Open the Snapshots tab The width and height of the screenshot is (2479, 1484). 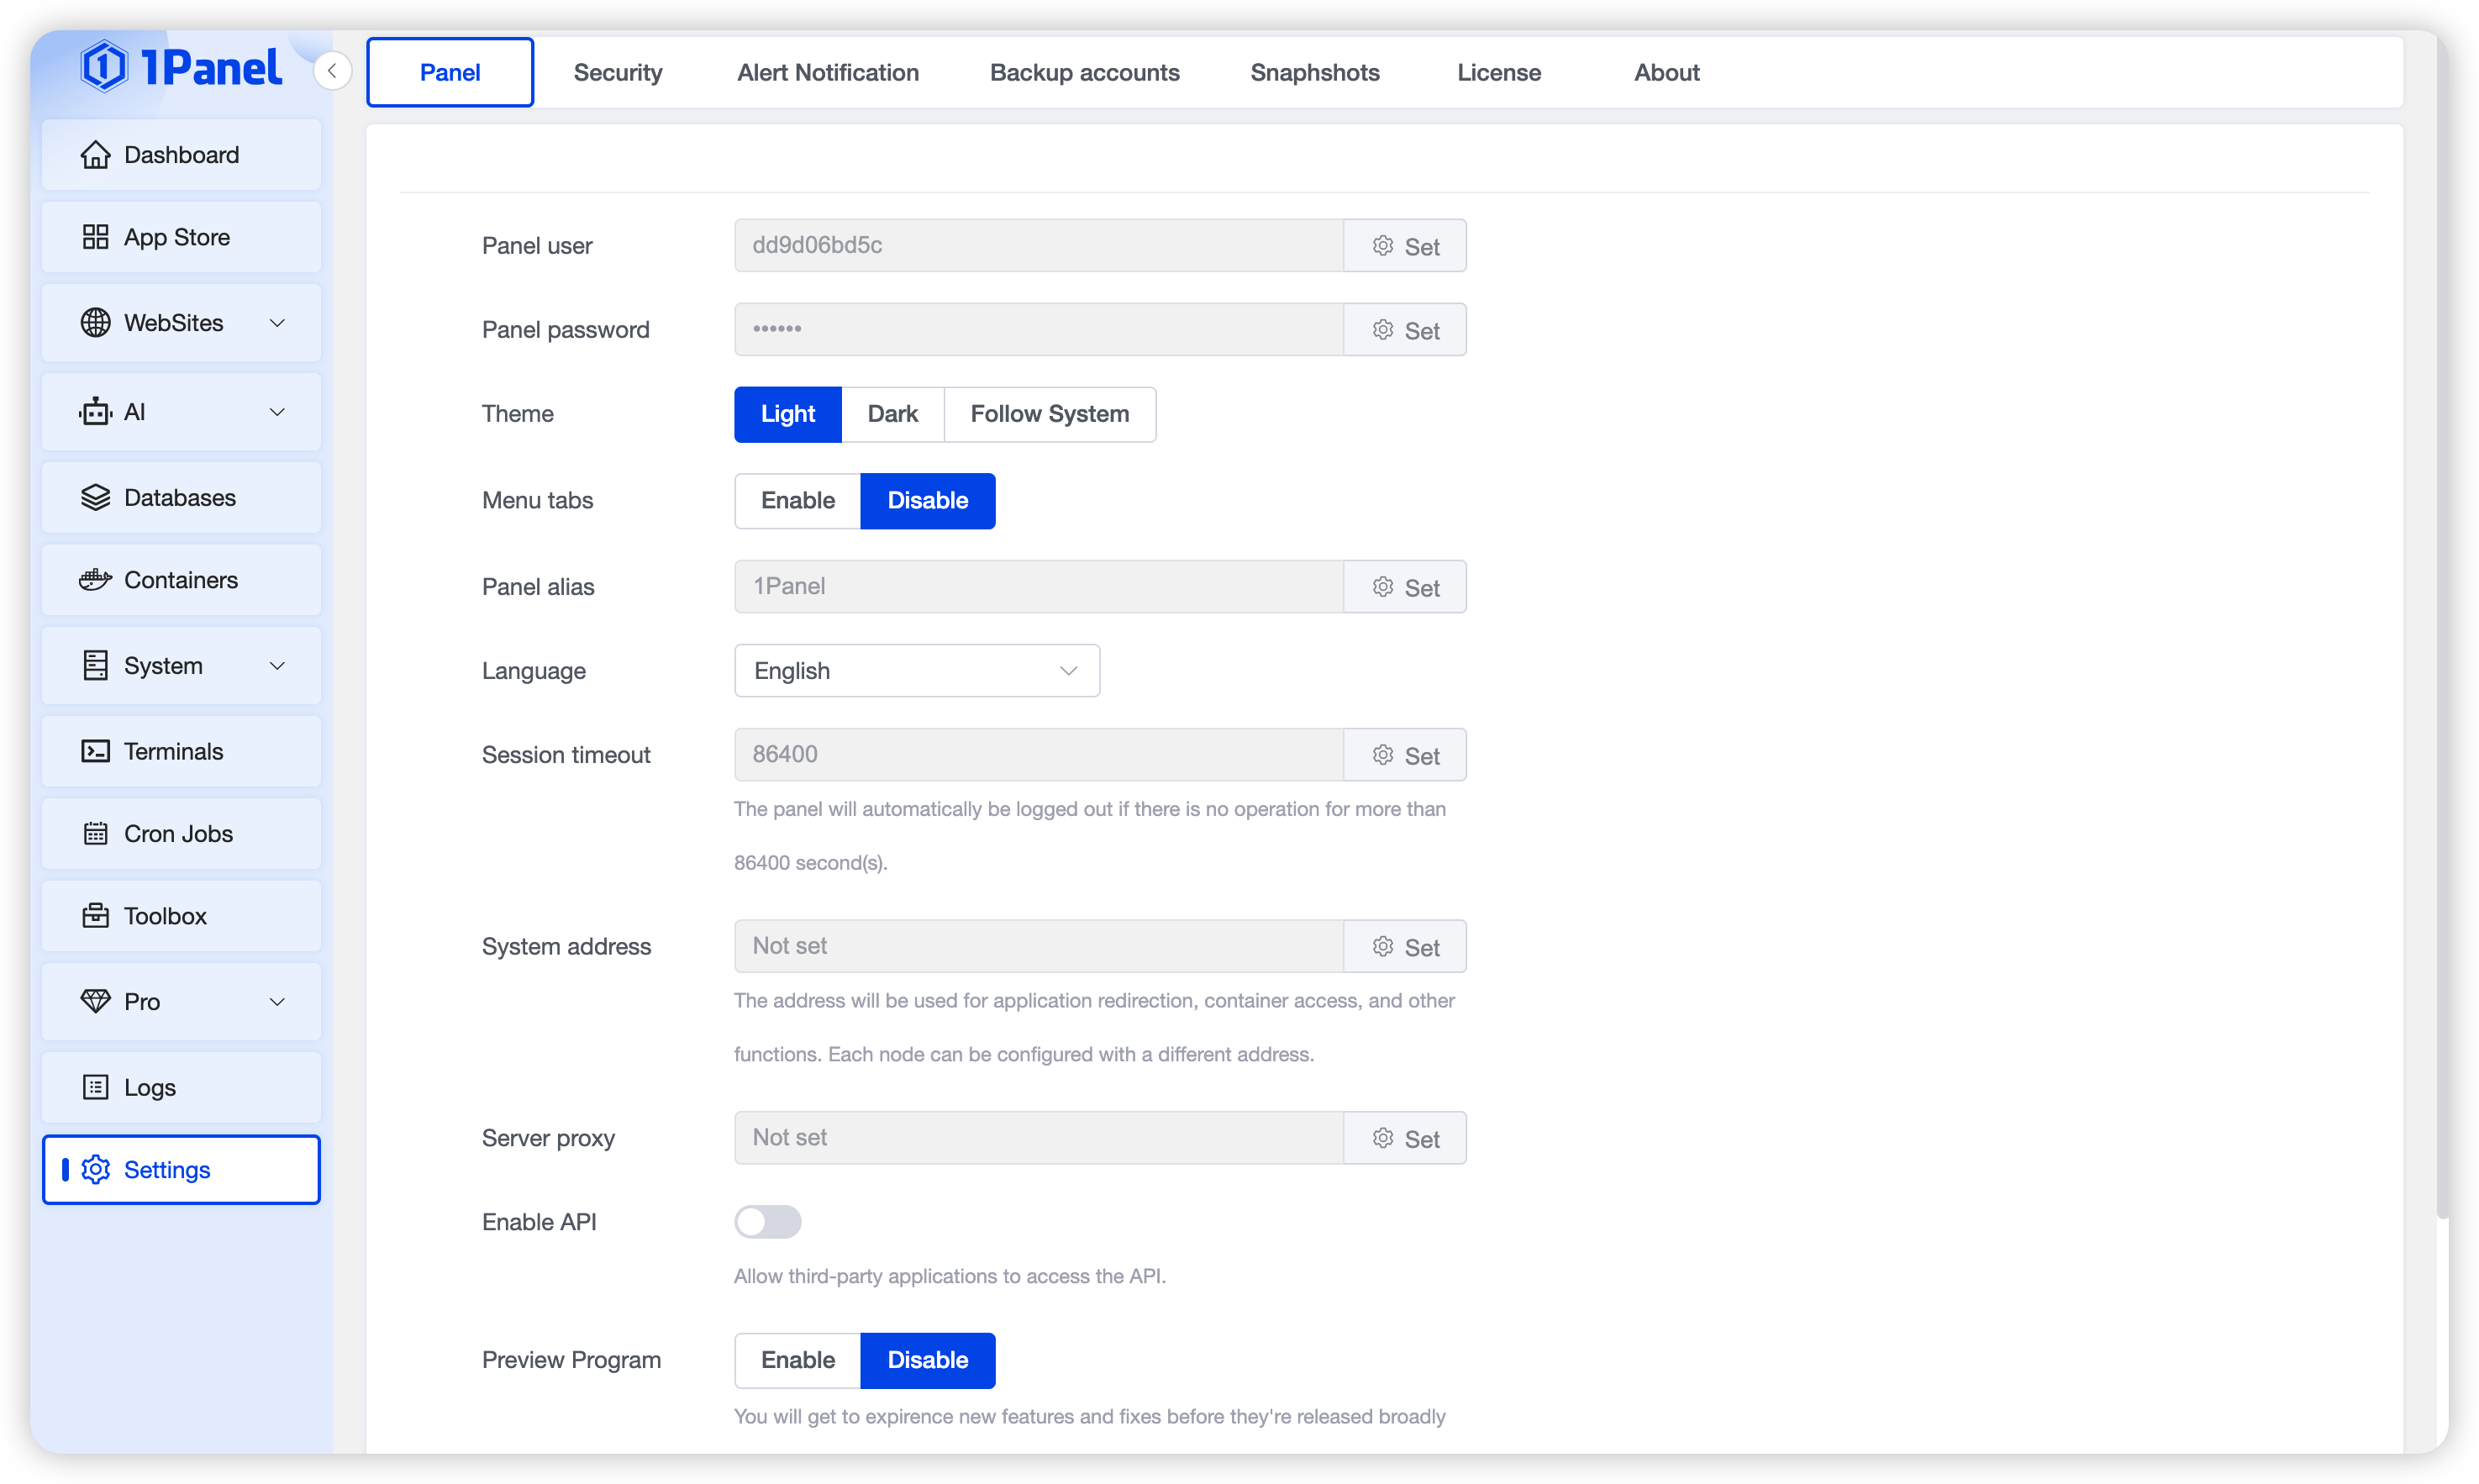point(1314,72)
